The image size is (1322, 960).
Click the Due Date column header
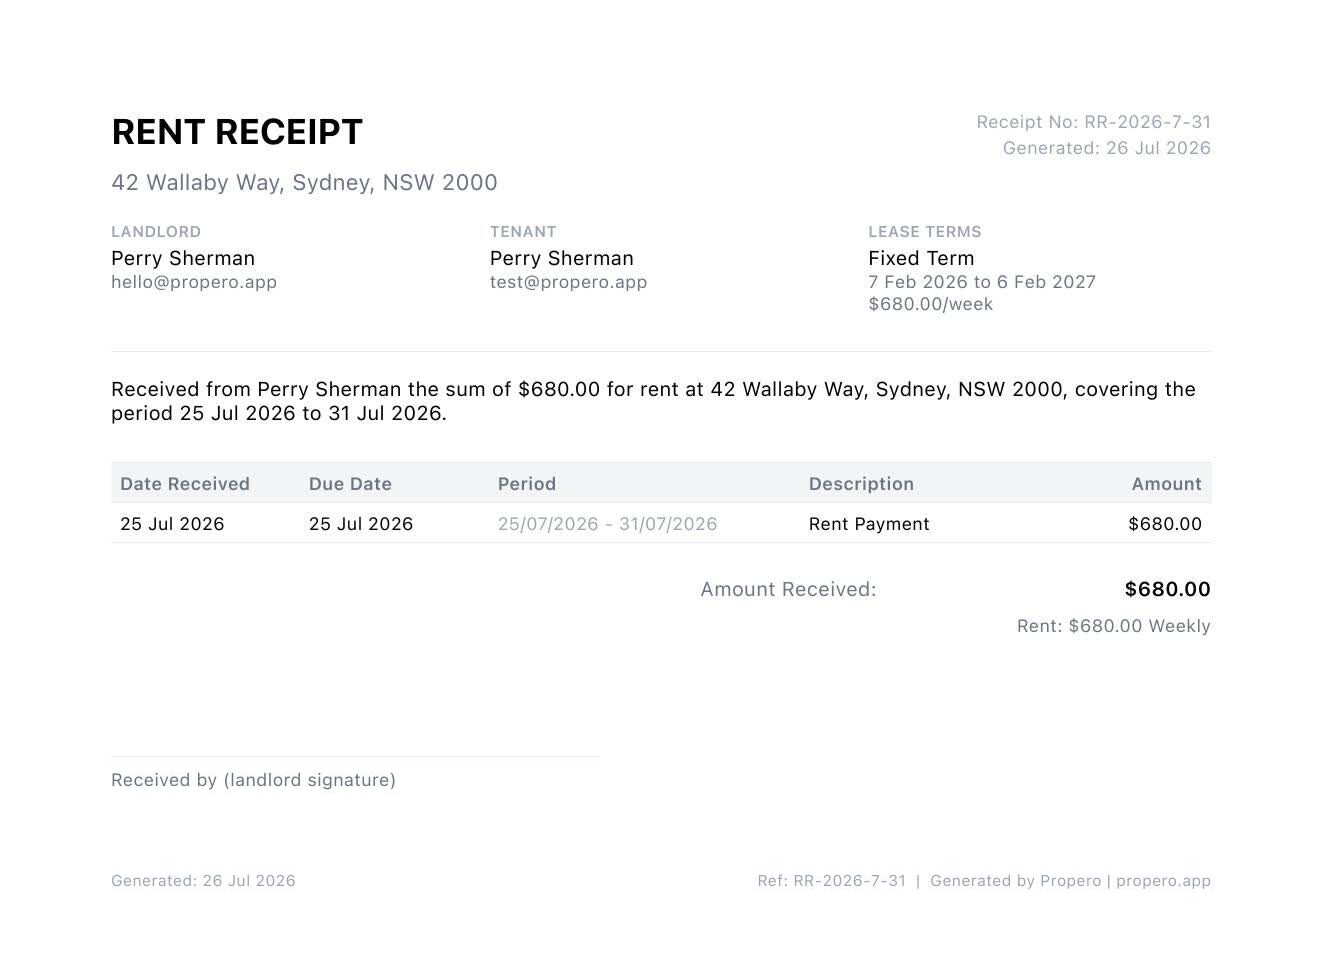tap(350, 484)
